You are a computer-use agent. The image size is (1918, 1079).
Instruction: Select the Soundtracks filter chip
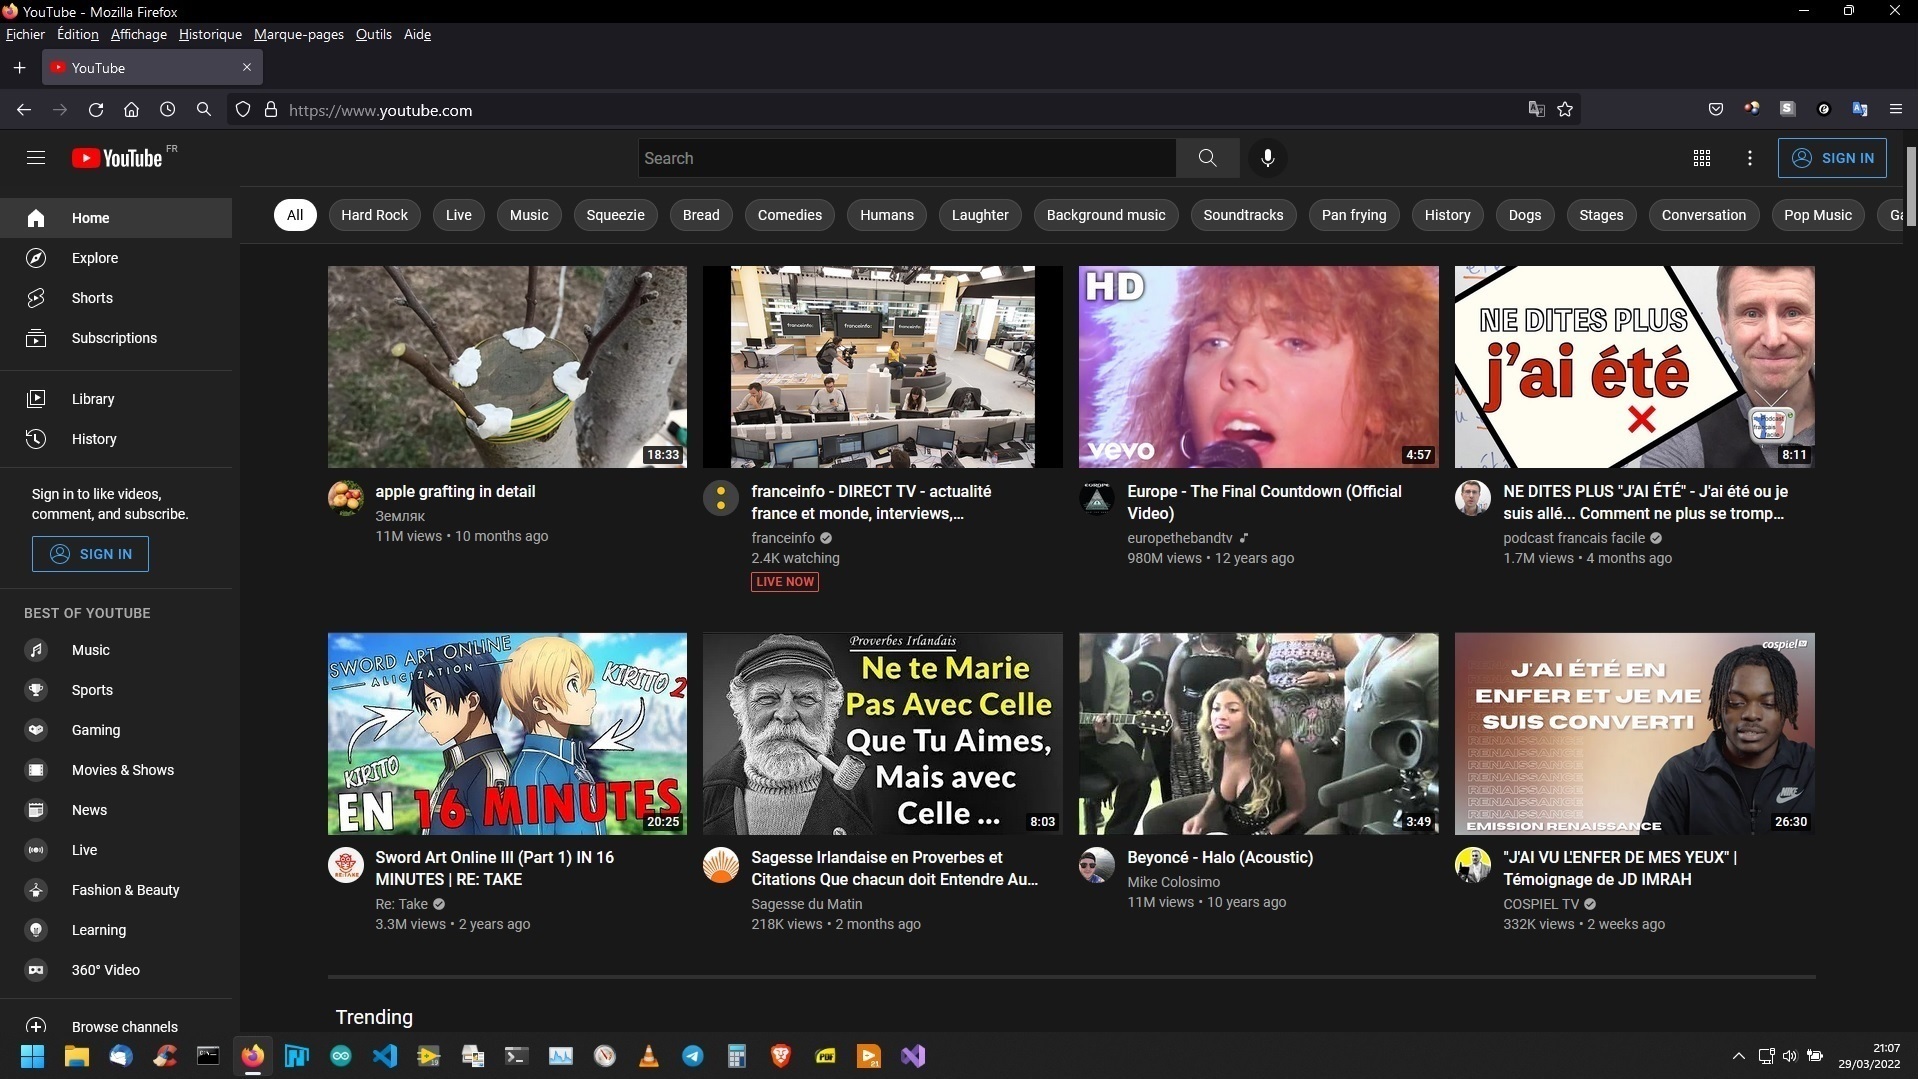[1243, 215]
